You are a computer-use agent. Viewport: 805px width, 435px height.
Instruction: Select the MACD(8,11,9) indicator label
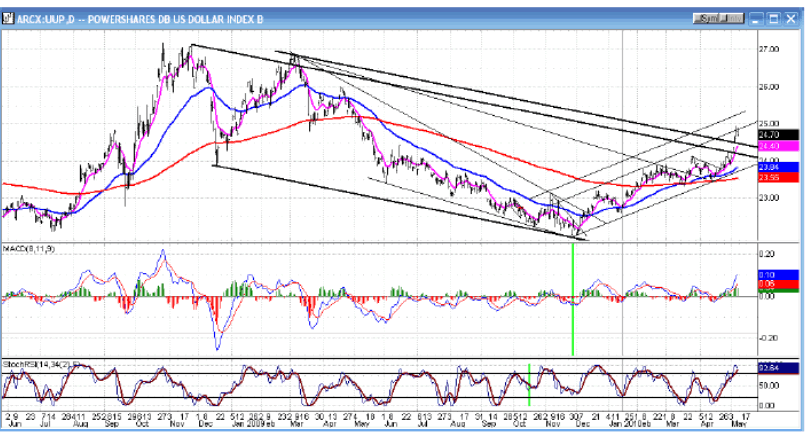click(29, 249)
